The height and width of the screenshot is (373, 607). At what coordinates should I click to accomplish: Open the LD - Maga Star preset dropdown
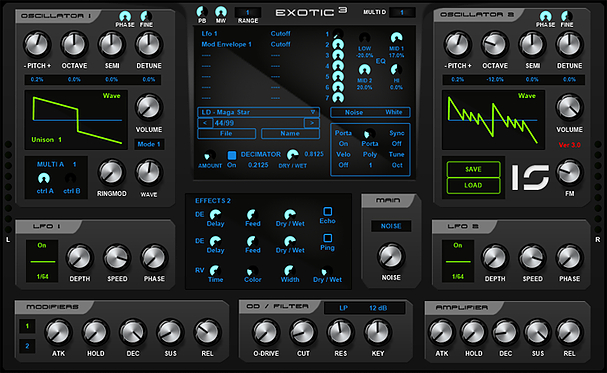259,112
